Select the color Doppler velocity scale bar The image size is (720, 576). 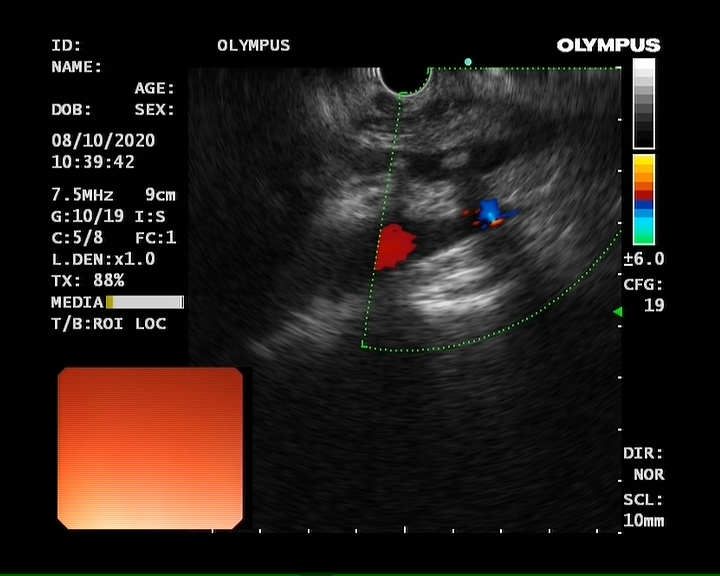pyautogui.click(x=644, y=199)
